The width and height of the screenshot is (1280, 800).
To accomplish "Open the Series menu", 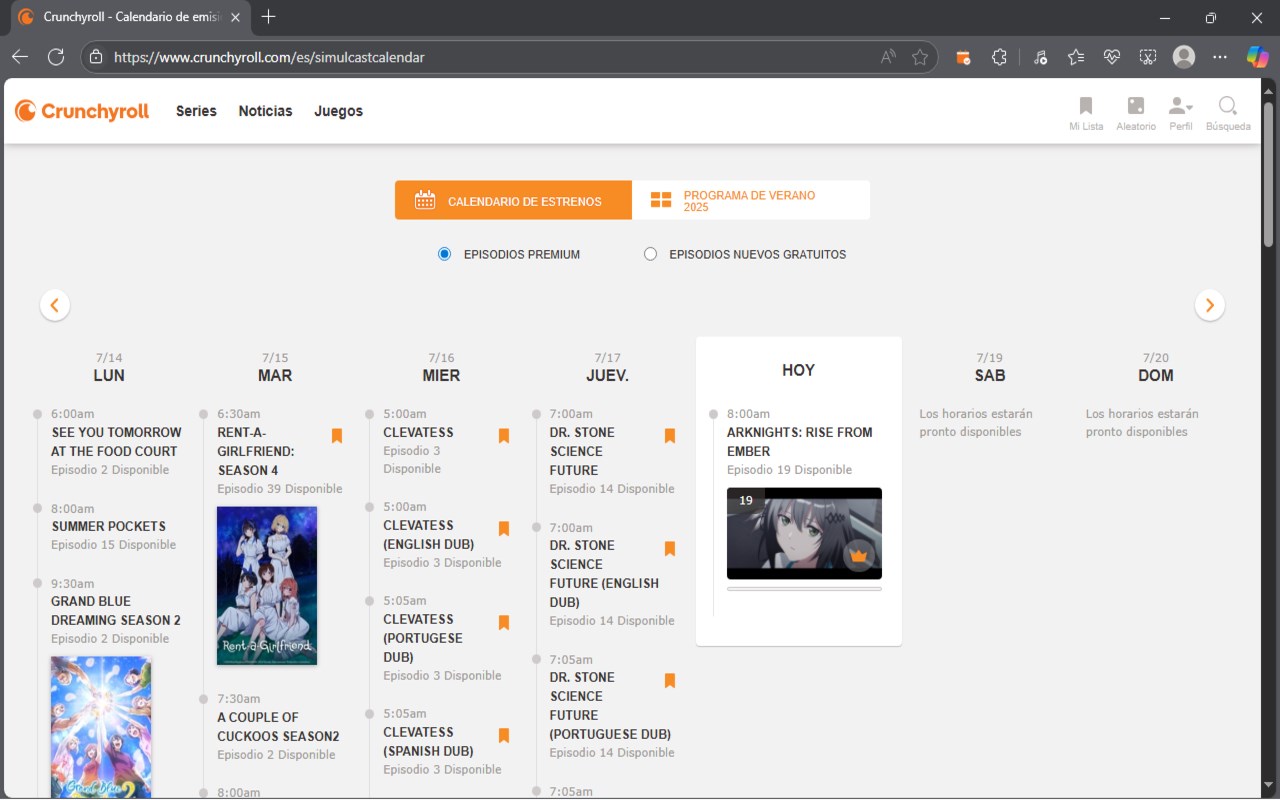I will (x=196, y=111).
